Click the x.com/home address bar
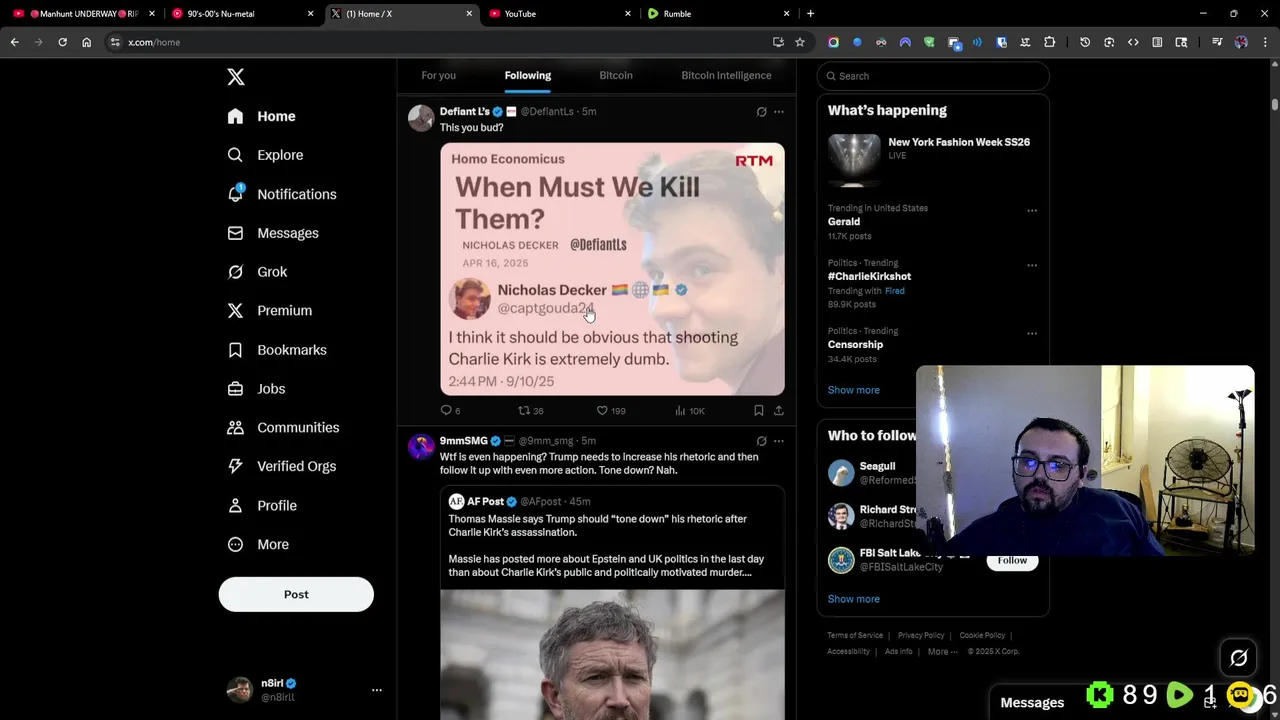1280x720 pixels. (440, 42)
